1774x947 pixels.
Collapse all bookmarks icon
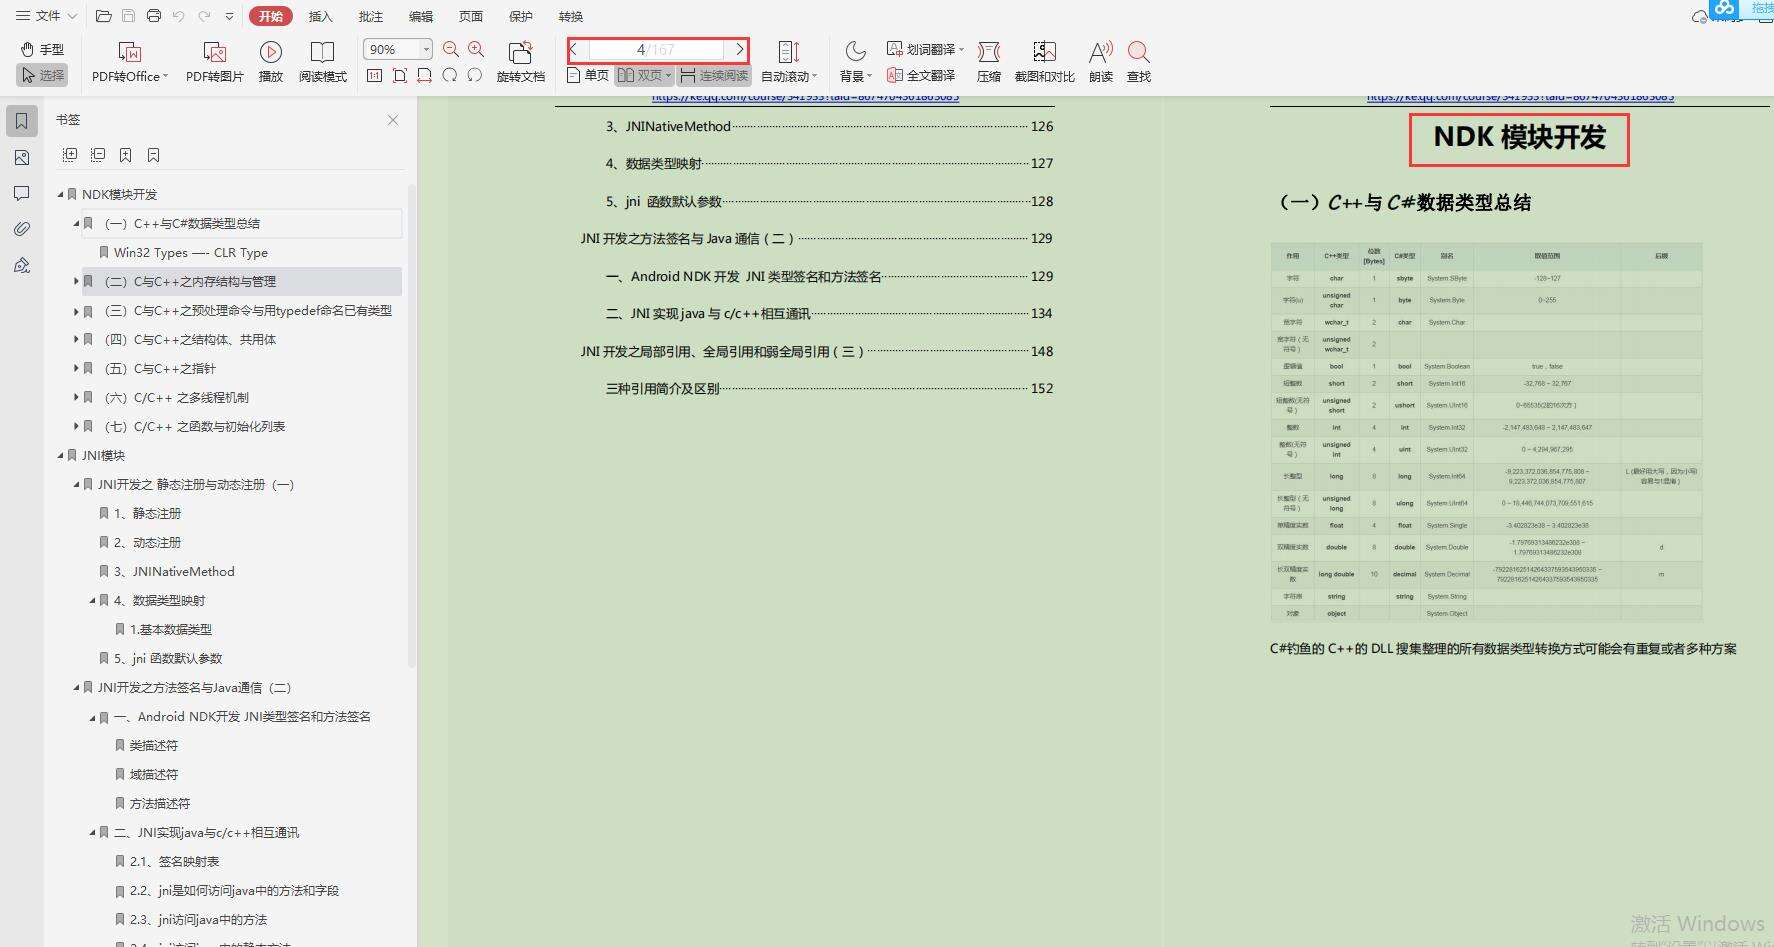[98, 155]
